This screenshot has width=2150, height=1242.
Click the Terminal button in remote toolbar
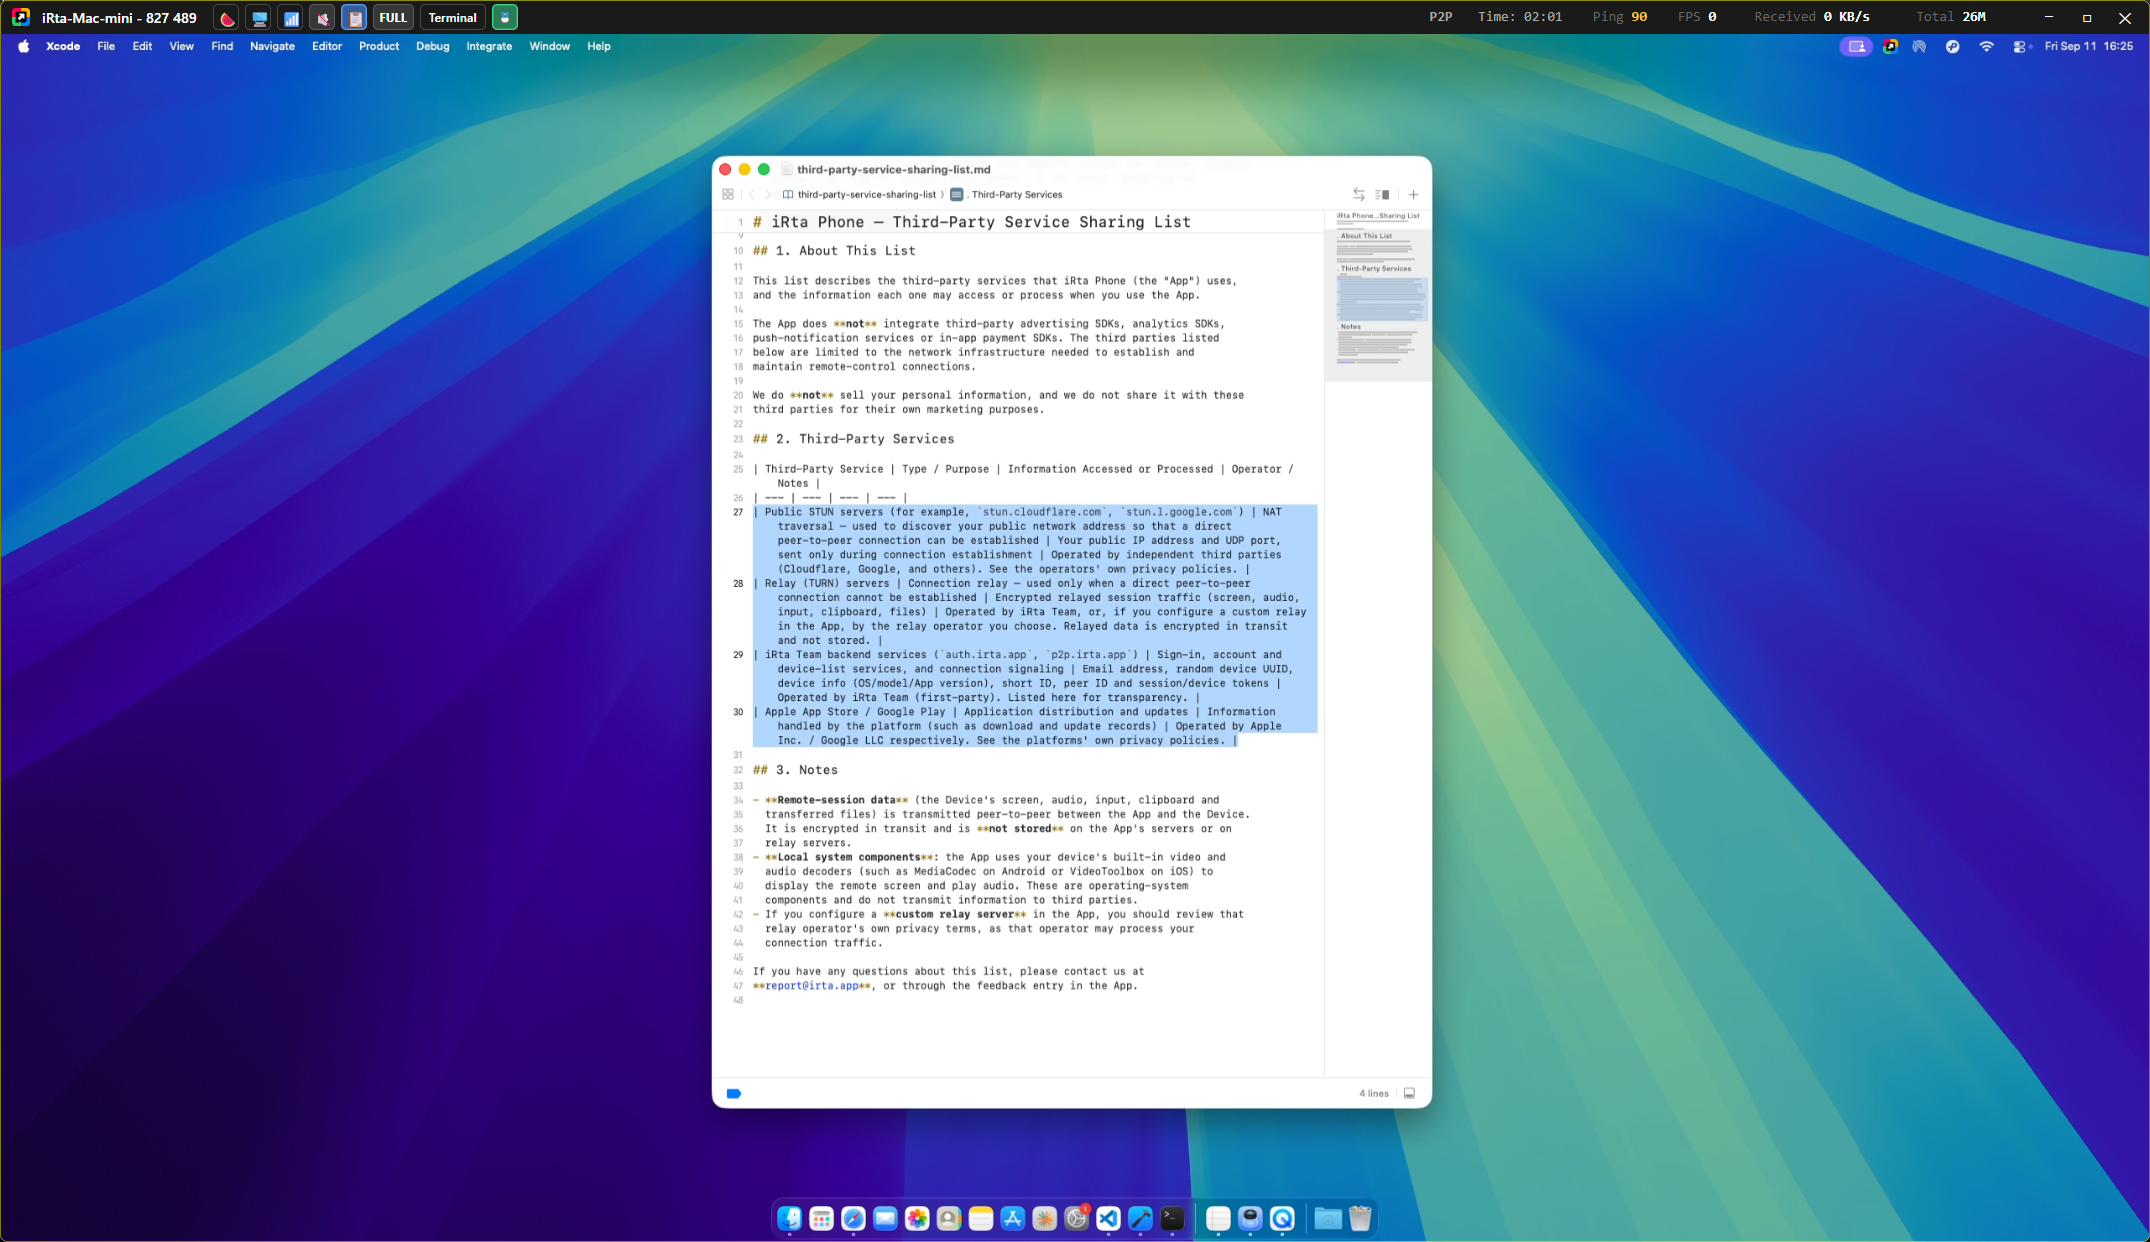452,18
